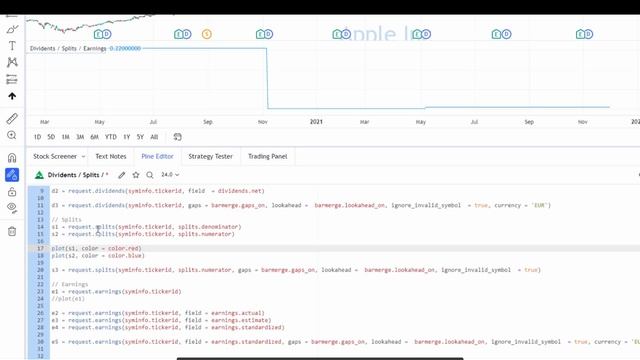The width and height of the screenshot is (640, 360).
Task: Click line number 20 in gutter
Action: (x=40, y=270)
